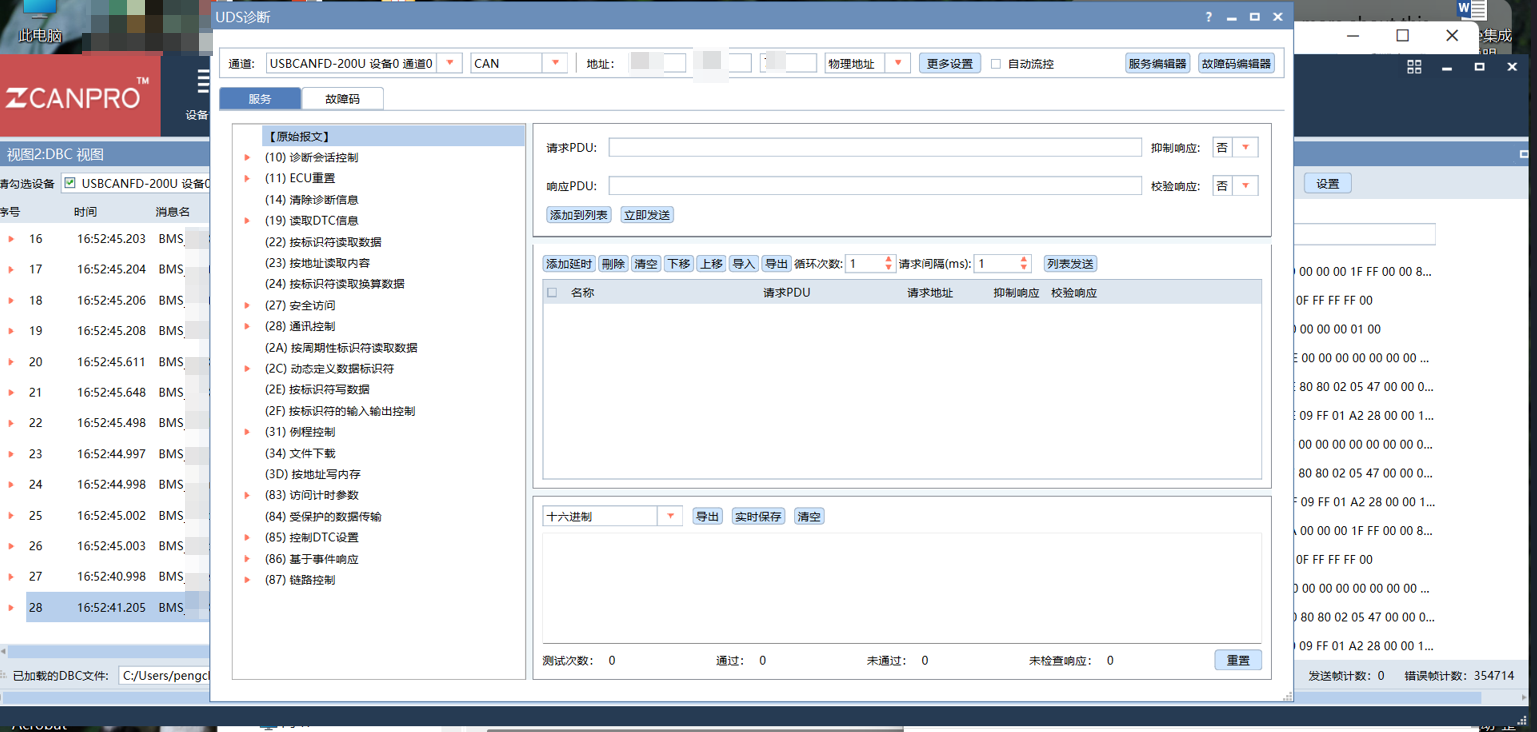This screenshot has height=732, width=1537.
Task: Open the 十六进制 display format dropdown
Action: [670, 517]
